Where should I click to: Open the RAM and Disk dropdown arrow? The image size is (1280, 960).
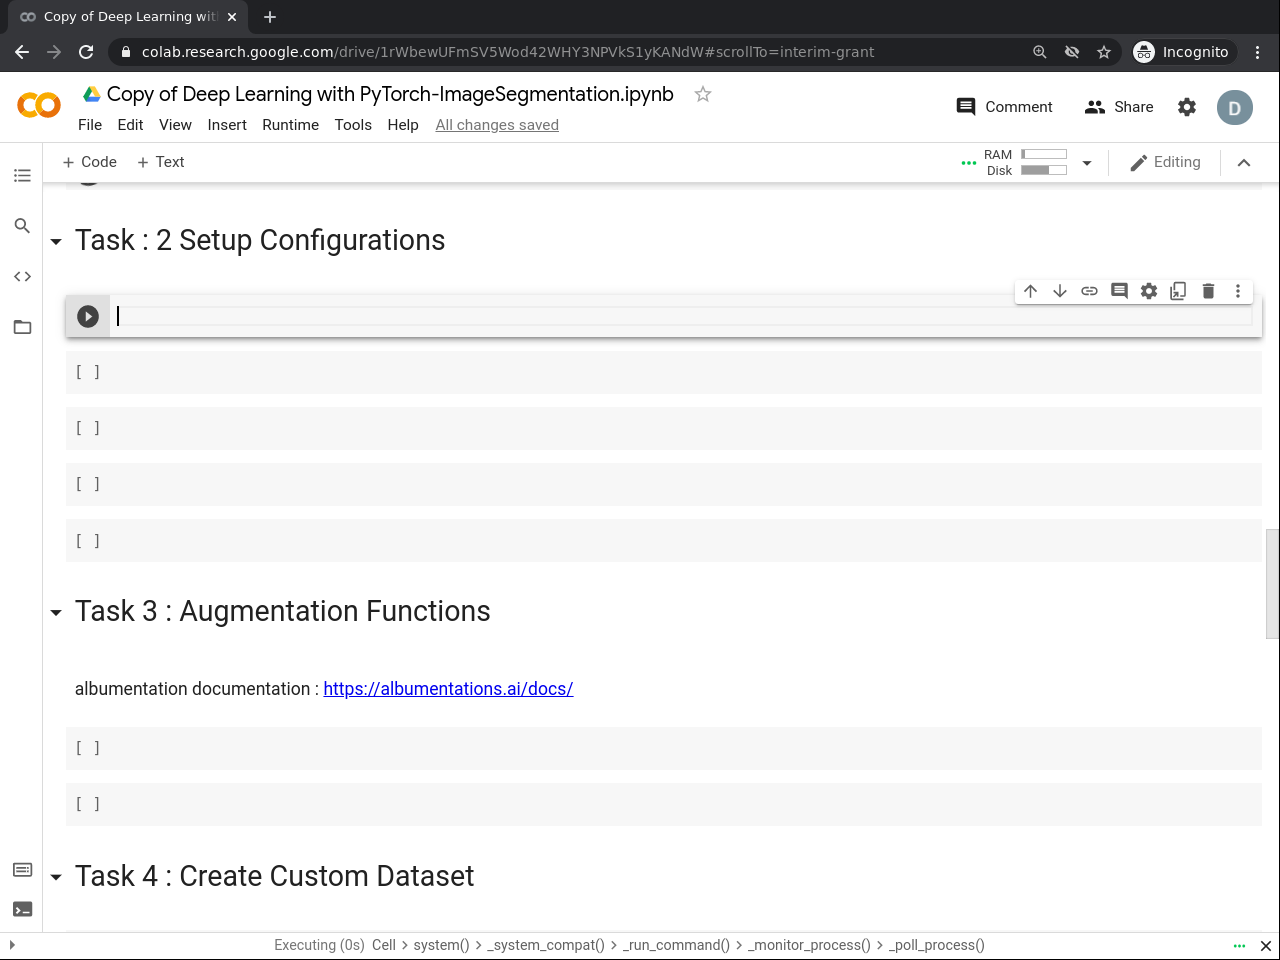[1087, 163]
